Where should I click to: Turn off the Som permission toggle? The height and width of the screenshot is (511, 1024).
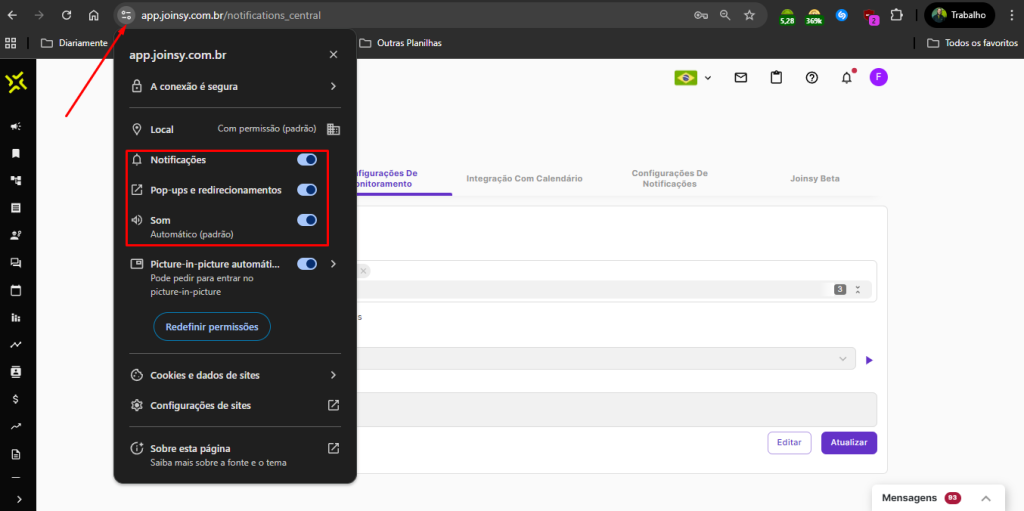307,220
